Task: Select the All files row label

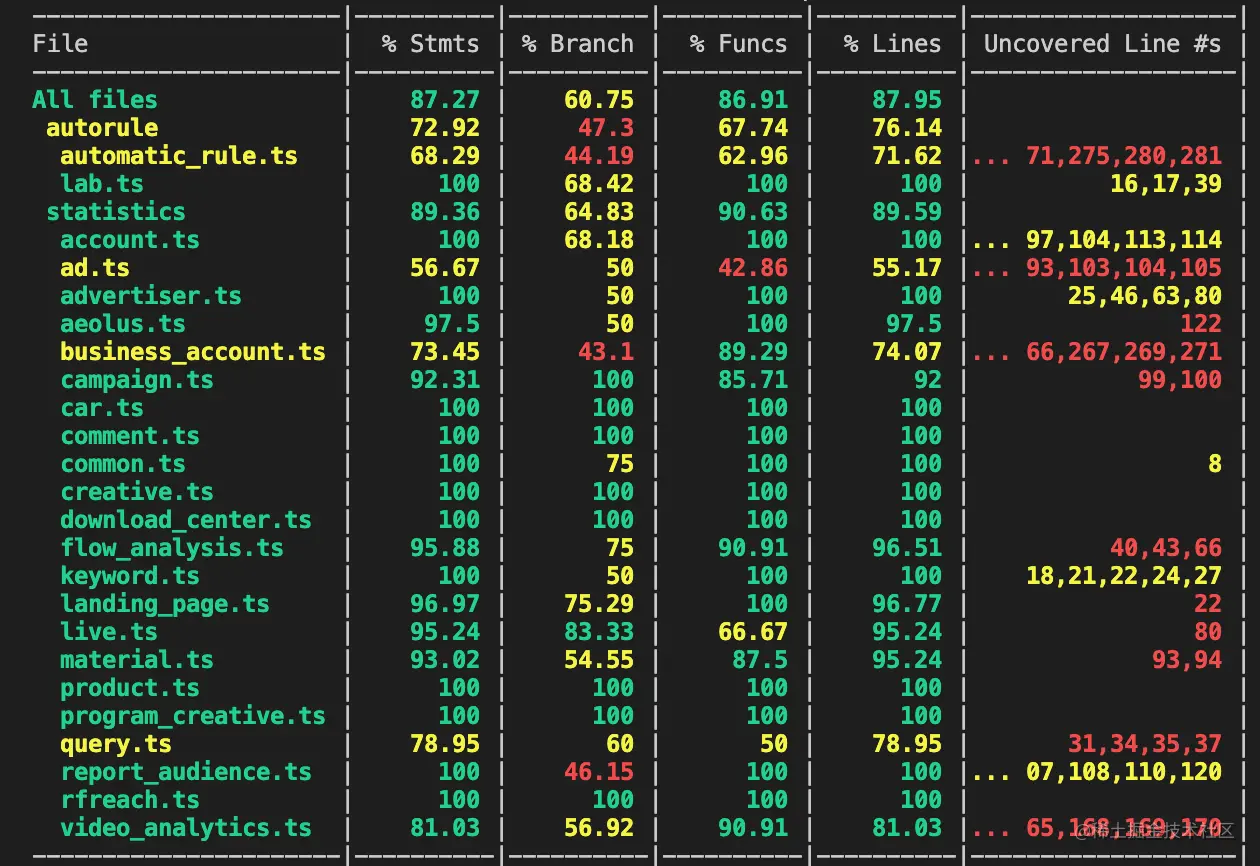Action: click(x=95, y=100)
